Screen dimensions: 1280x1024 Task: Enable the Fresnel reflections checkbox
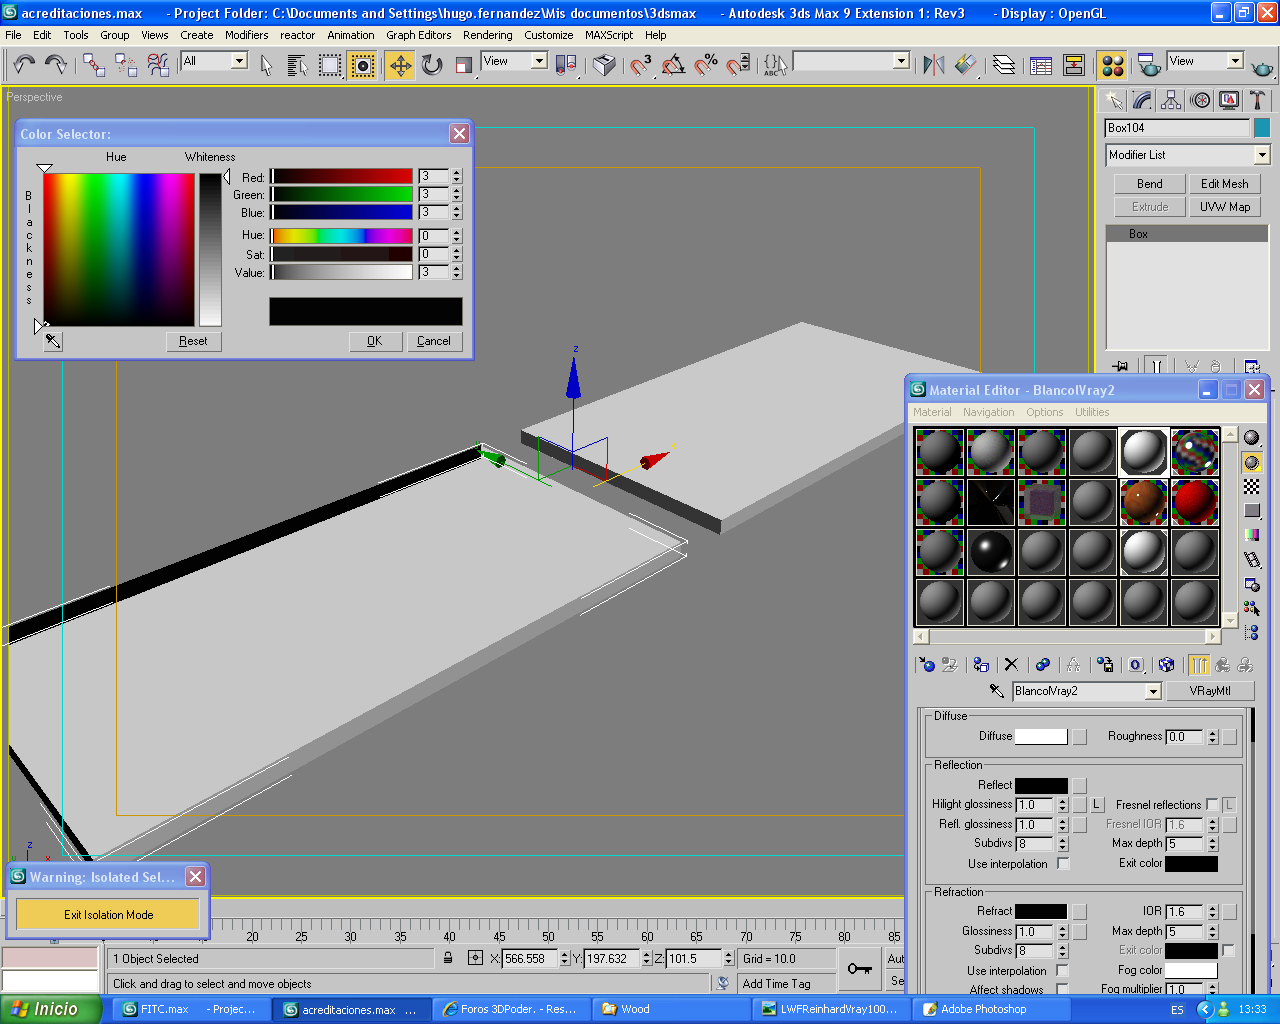coord(1212,804)
